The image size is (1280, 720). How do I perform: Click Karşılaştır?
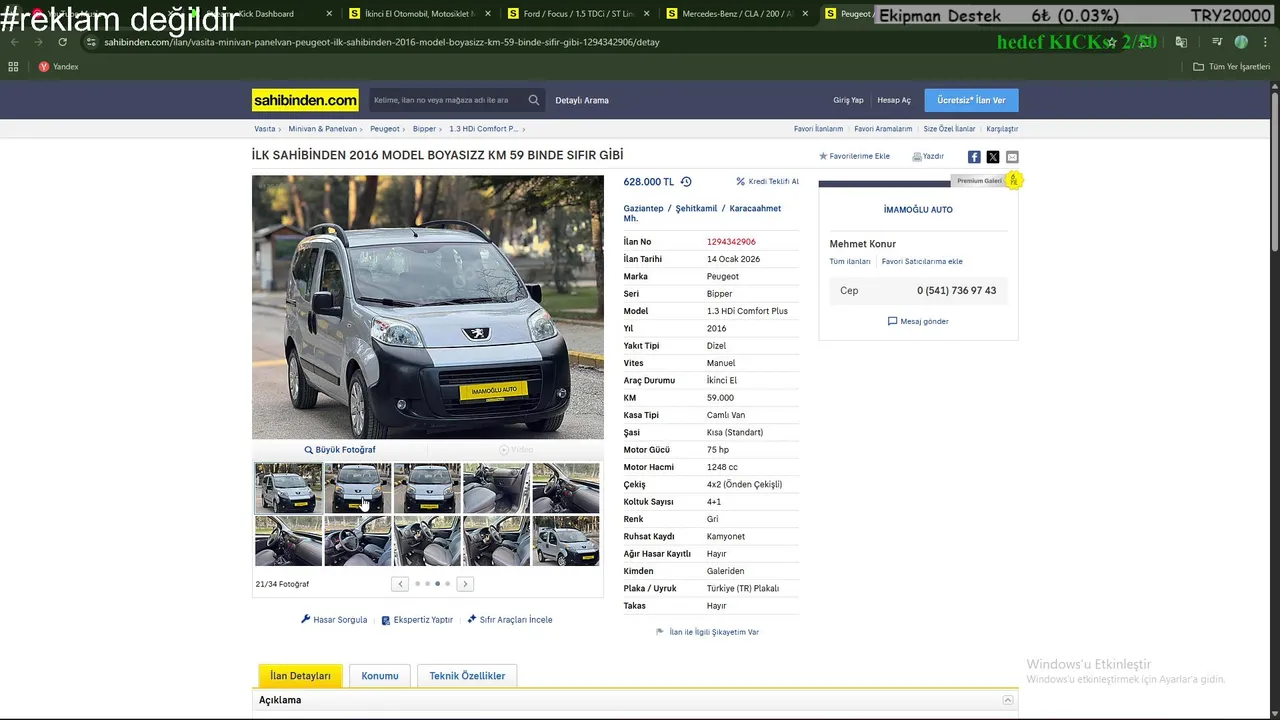[1002, 129]
